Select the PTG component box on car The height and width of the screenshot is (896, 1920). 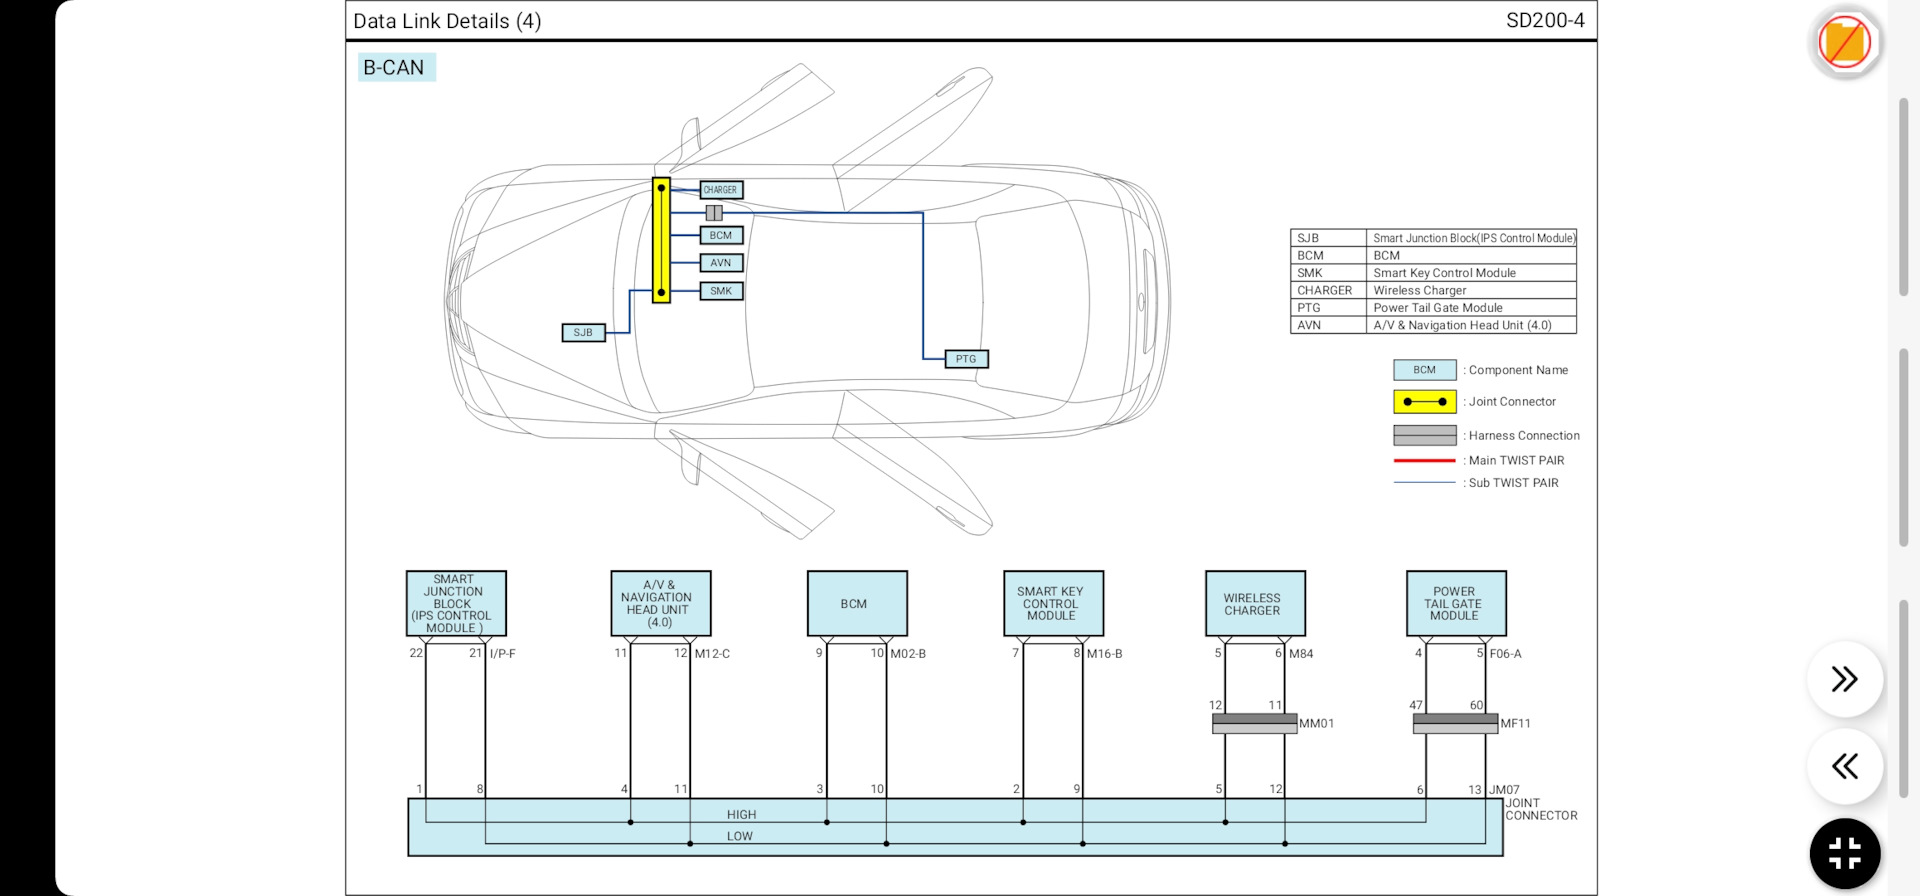[966, 359]
